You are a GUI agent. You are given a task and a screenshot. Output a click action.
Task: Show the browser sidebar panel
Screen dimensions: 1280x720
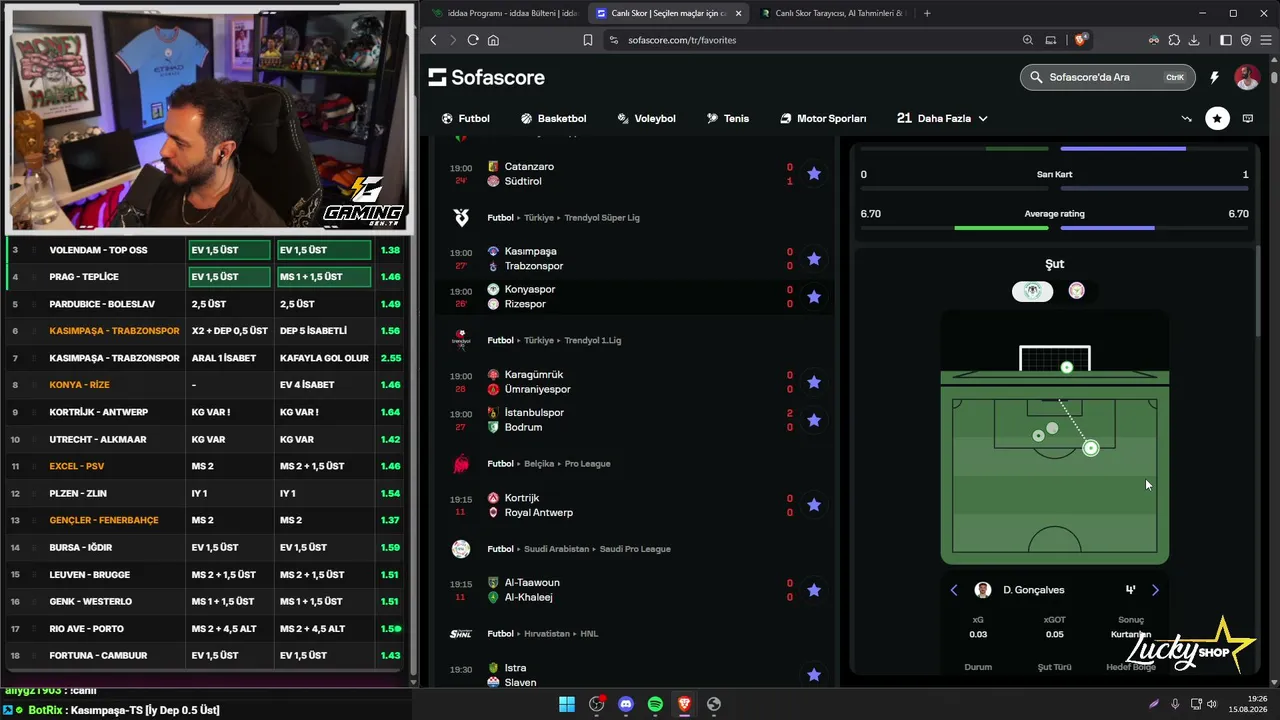tap(1226, 40)
